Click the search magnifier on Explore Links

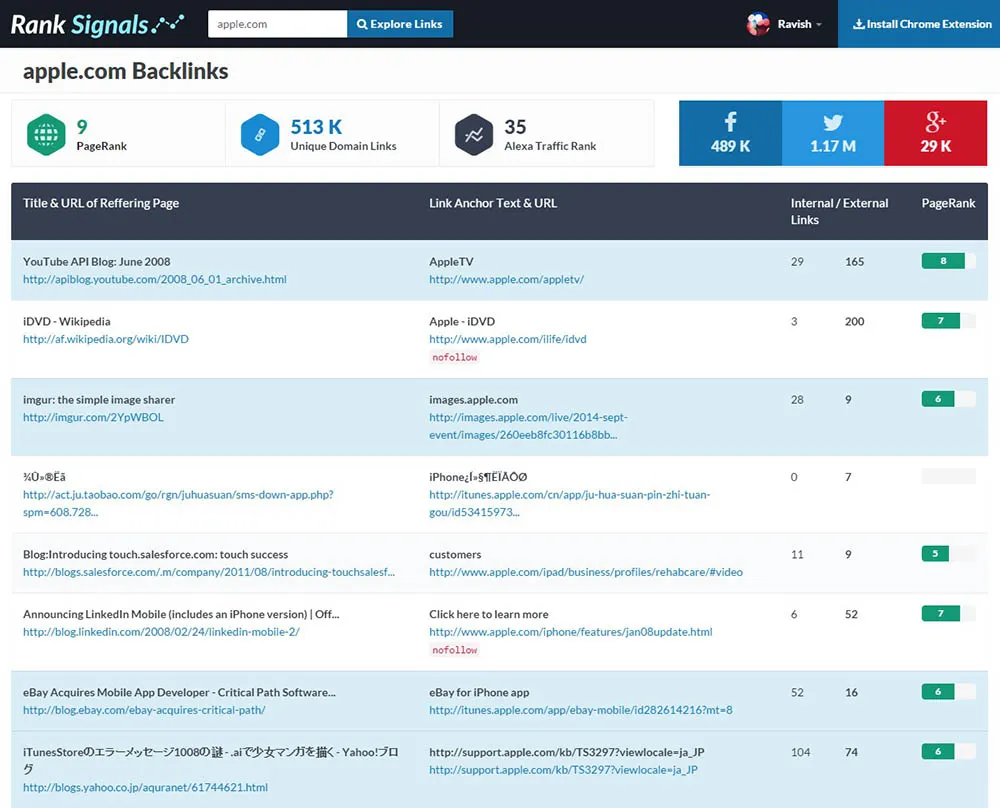pyautogui.click(x=361, y=23)
